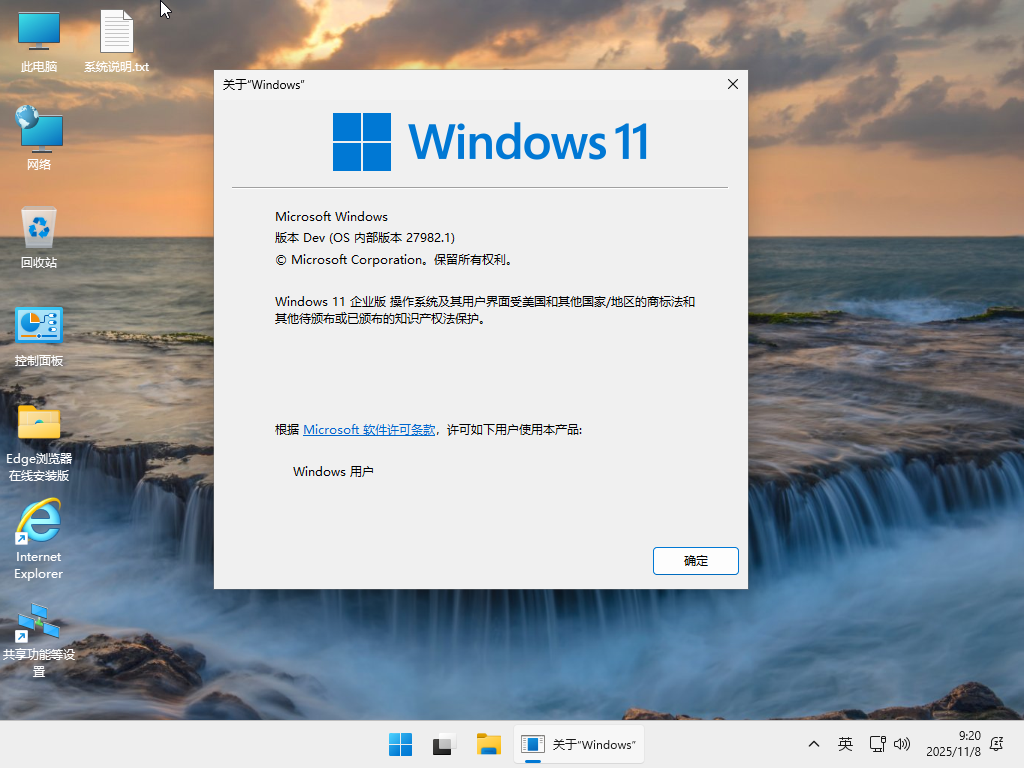Open Task View on the taskbar
Viewport: 1024px width, 768px height.
click(444, 744)
